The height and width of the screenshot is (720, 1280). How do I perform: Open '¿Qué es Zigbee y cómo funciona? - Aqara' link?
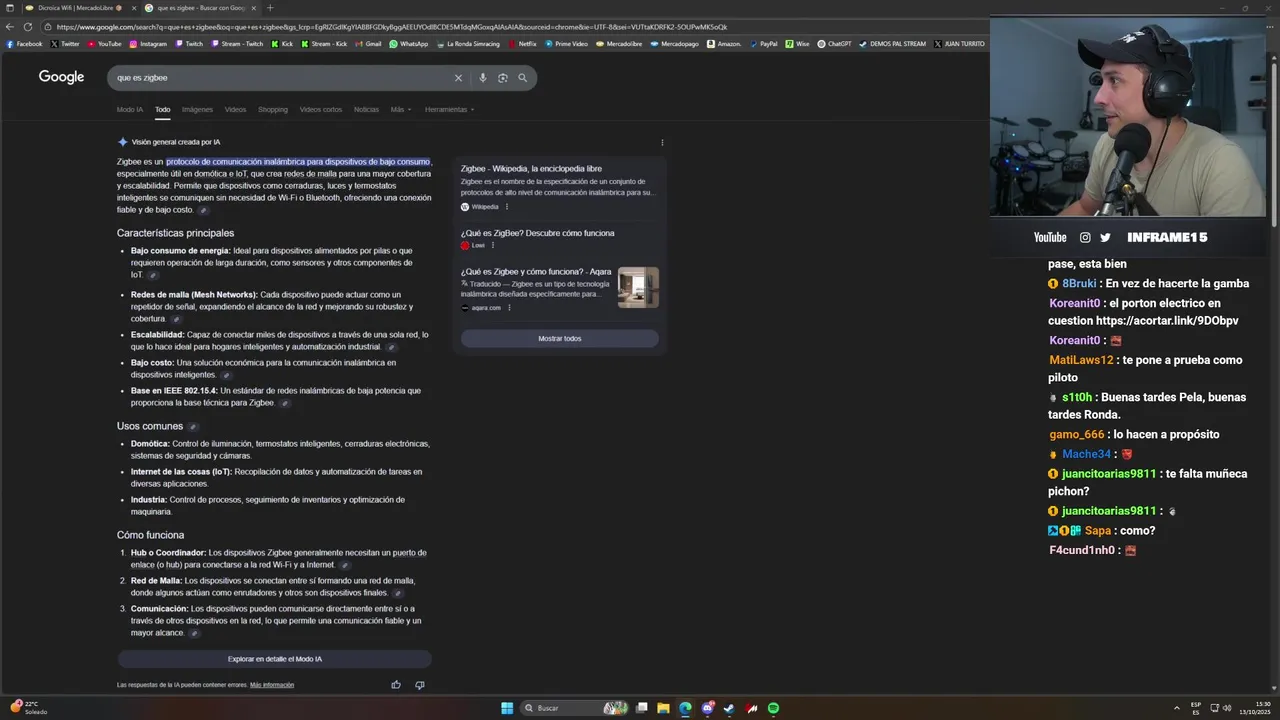pyautogui.click(x=536, y=271)
